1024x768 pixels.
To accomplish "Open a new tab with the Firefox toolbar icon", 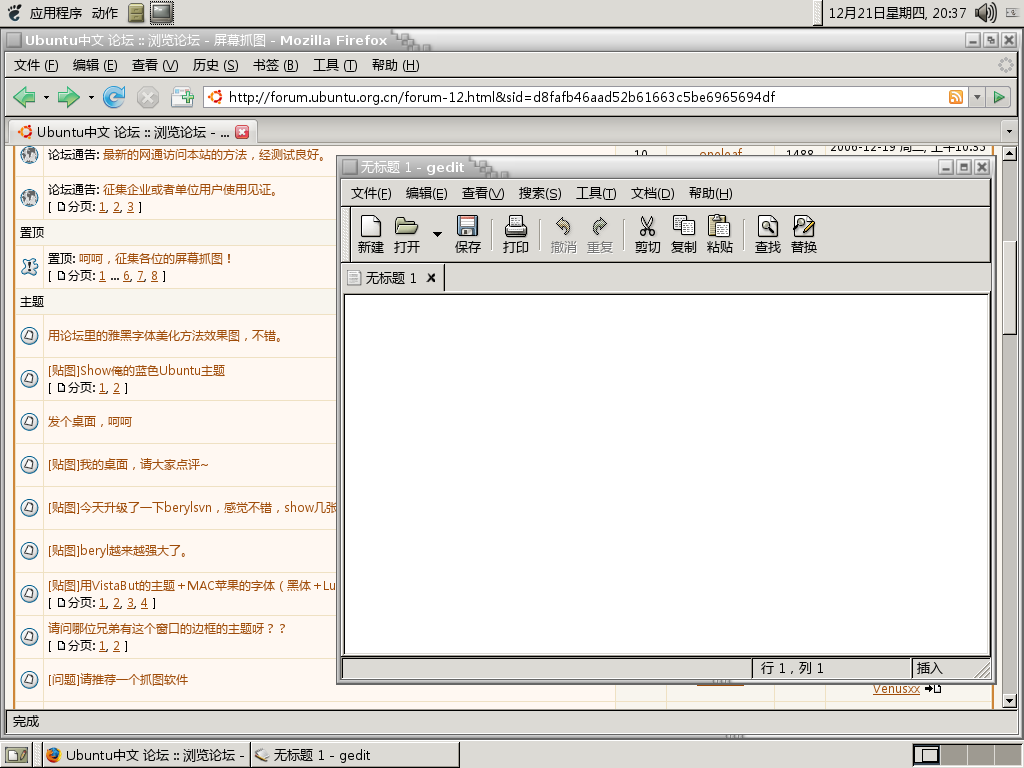I will click(x=183, y=97).
